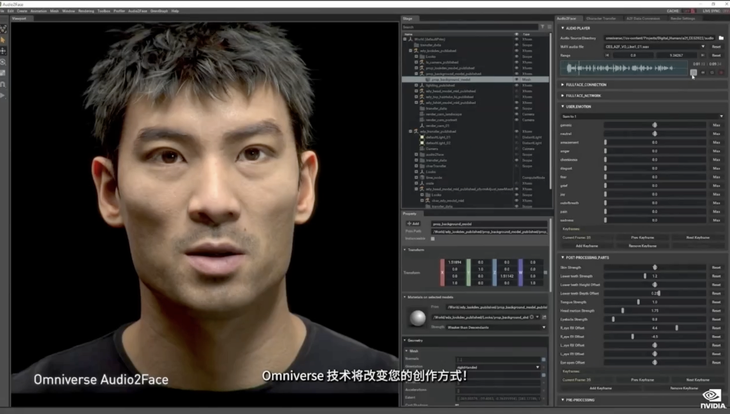Open the Create menu
730x414 pixels.
pos(22,11)
